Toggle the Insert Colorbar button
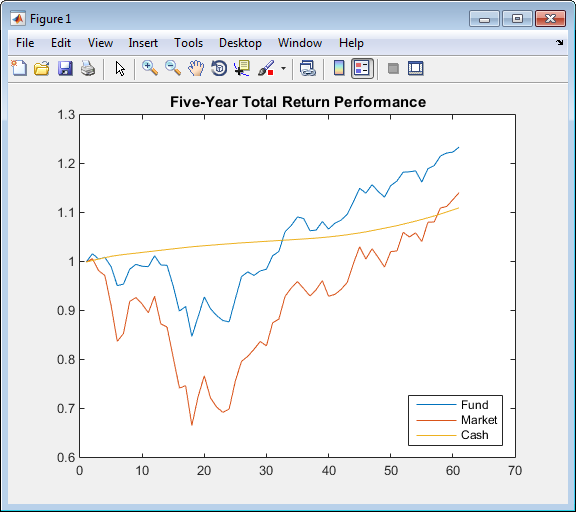 point(339,68)
